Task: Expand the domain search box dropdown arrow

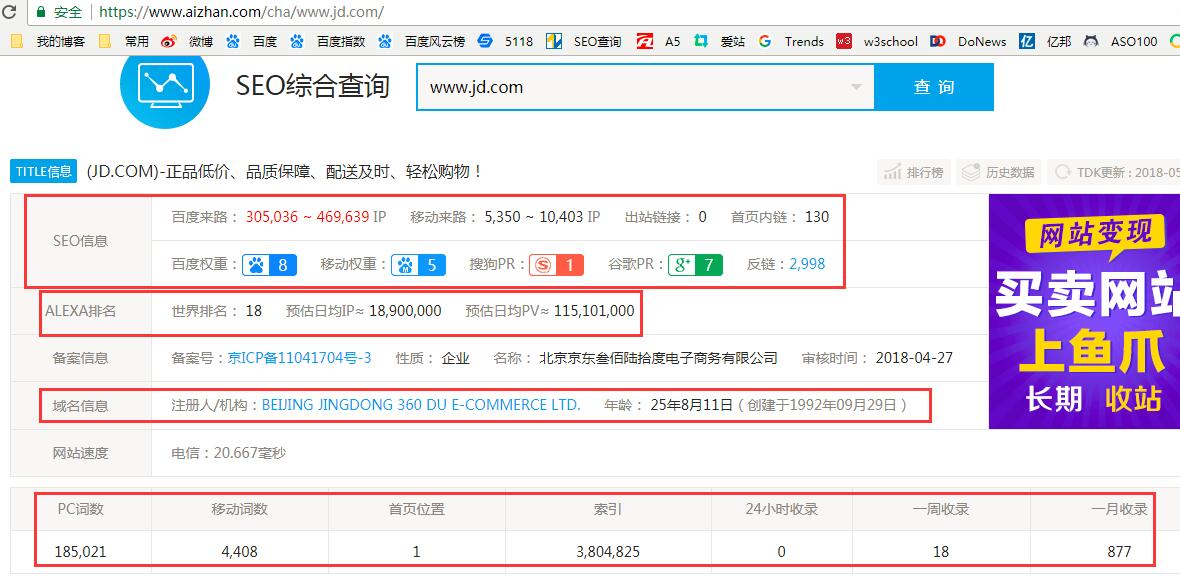Action: (x=856, y=87)
